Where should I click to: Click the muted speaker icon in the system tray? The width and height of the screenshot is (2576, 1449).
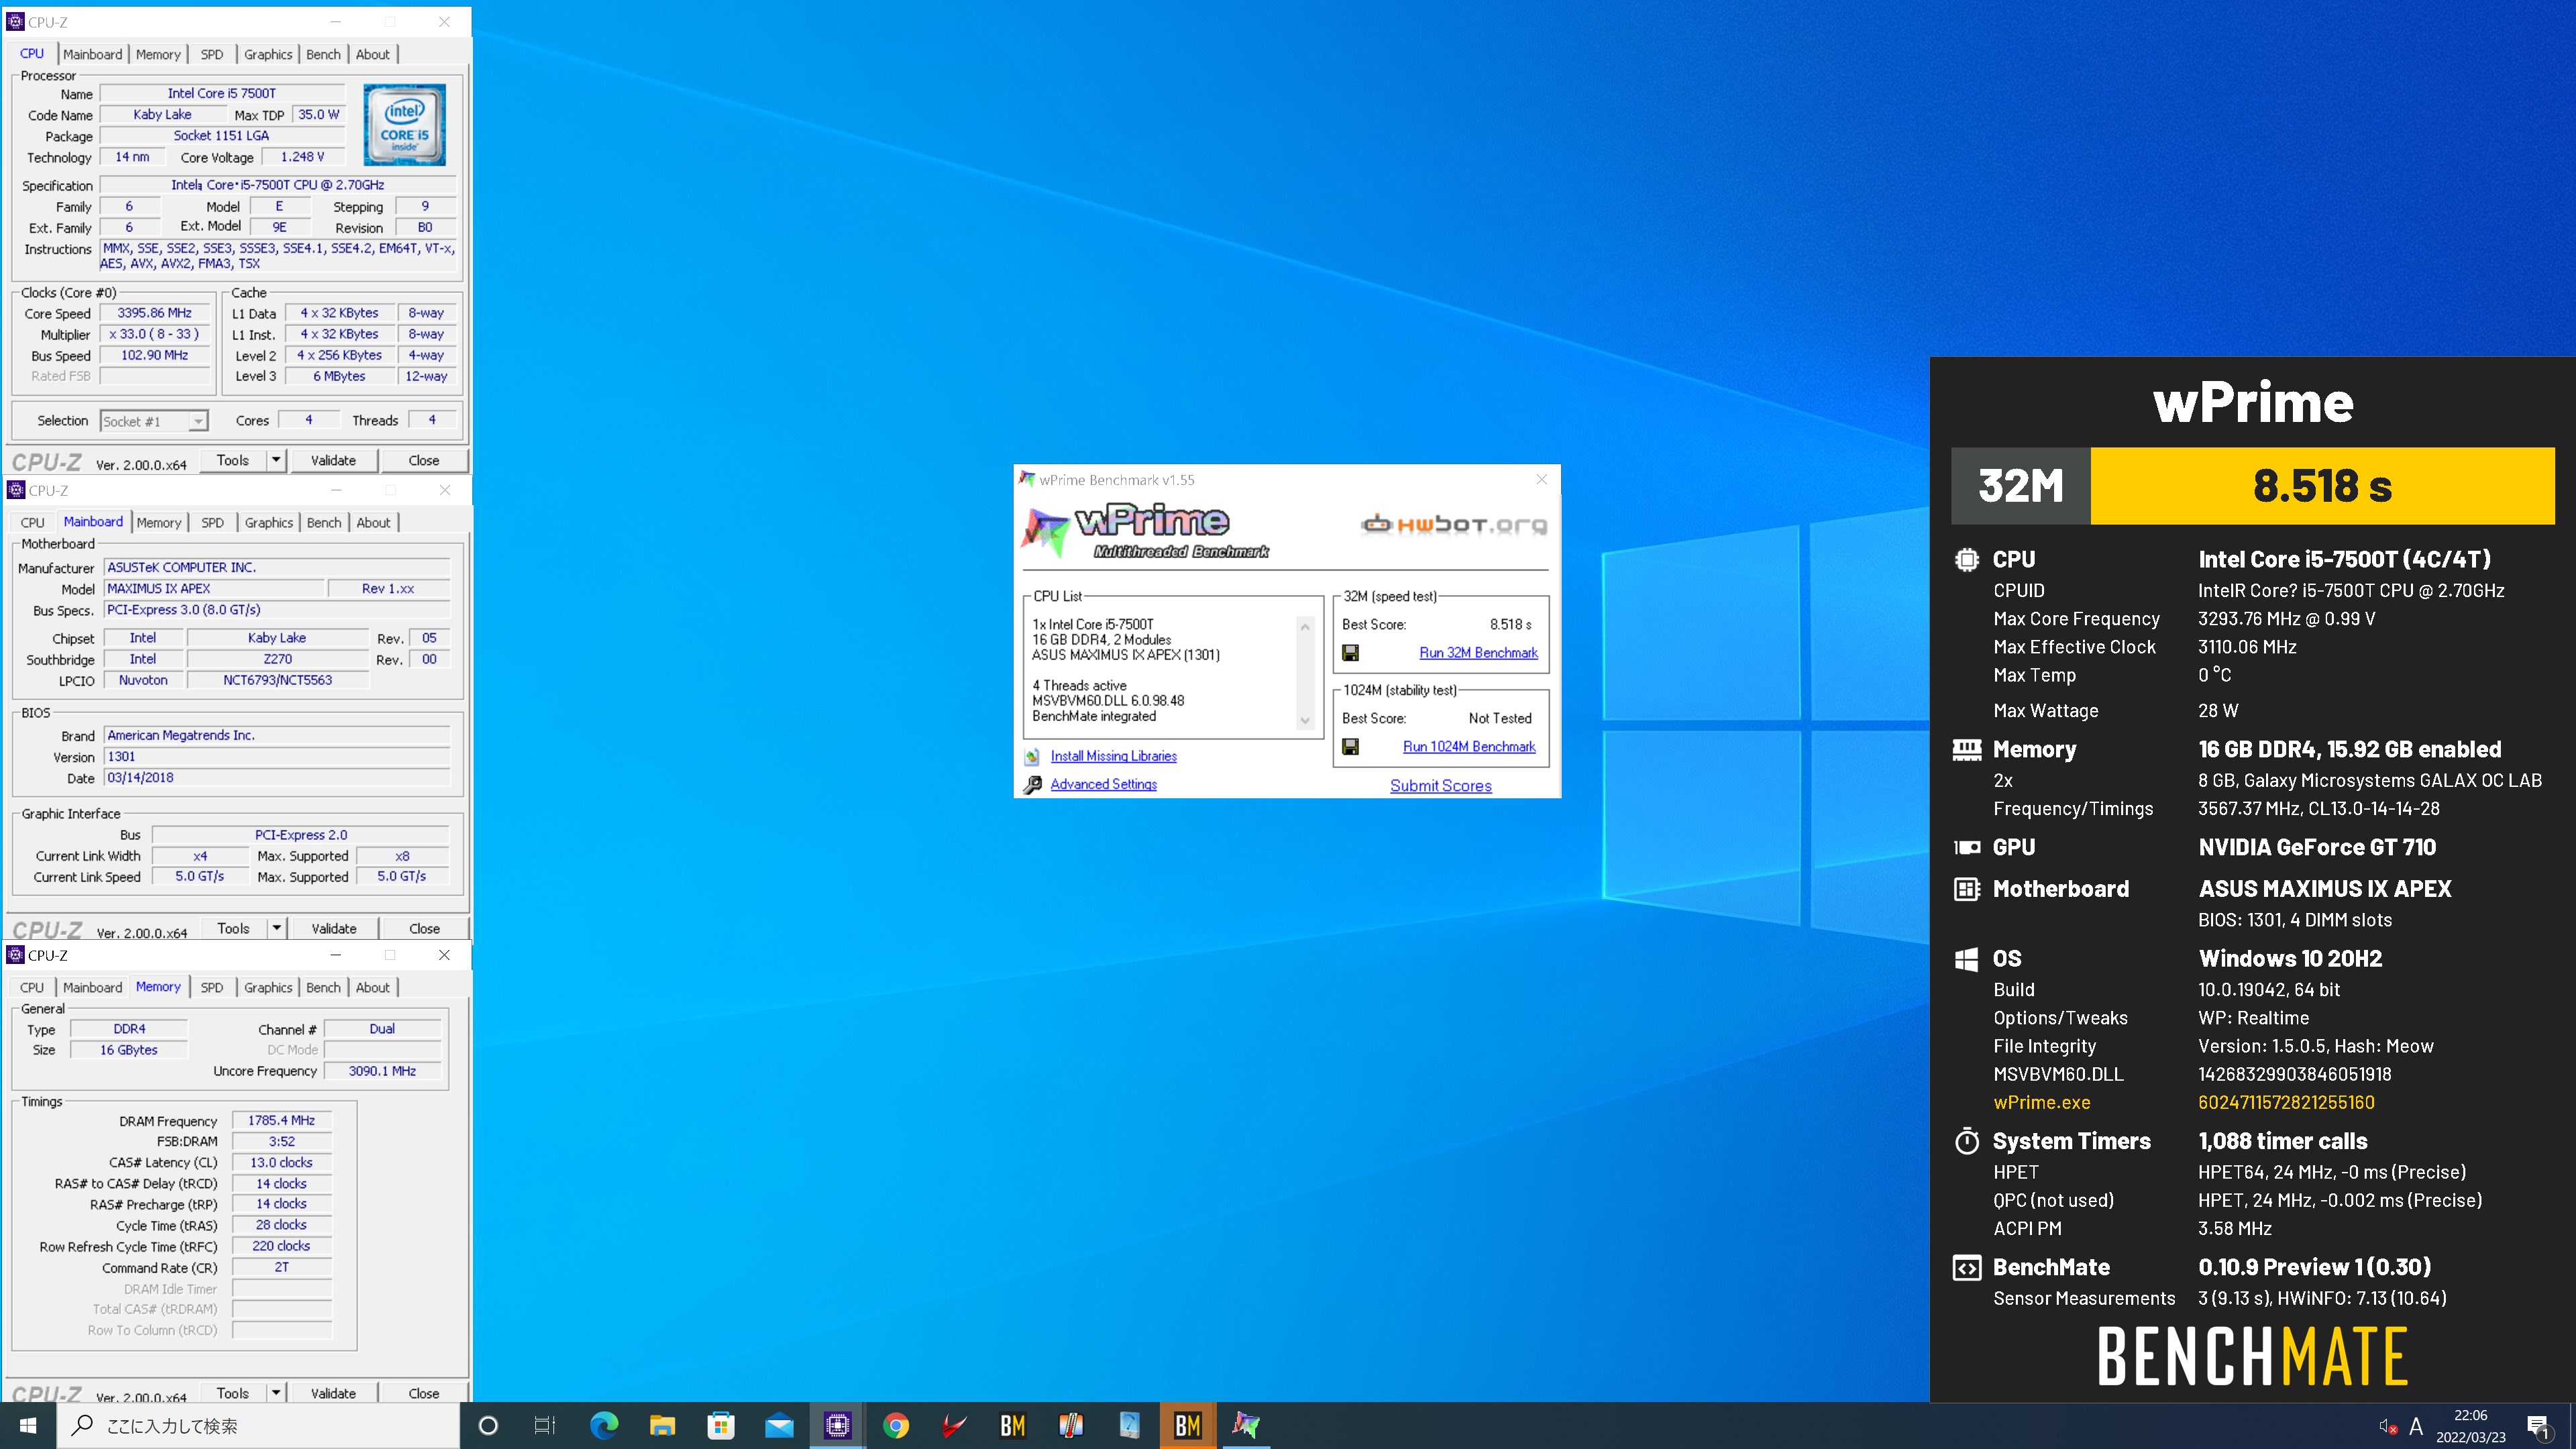(2388, 1427)
